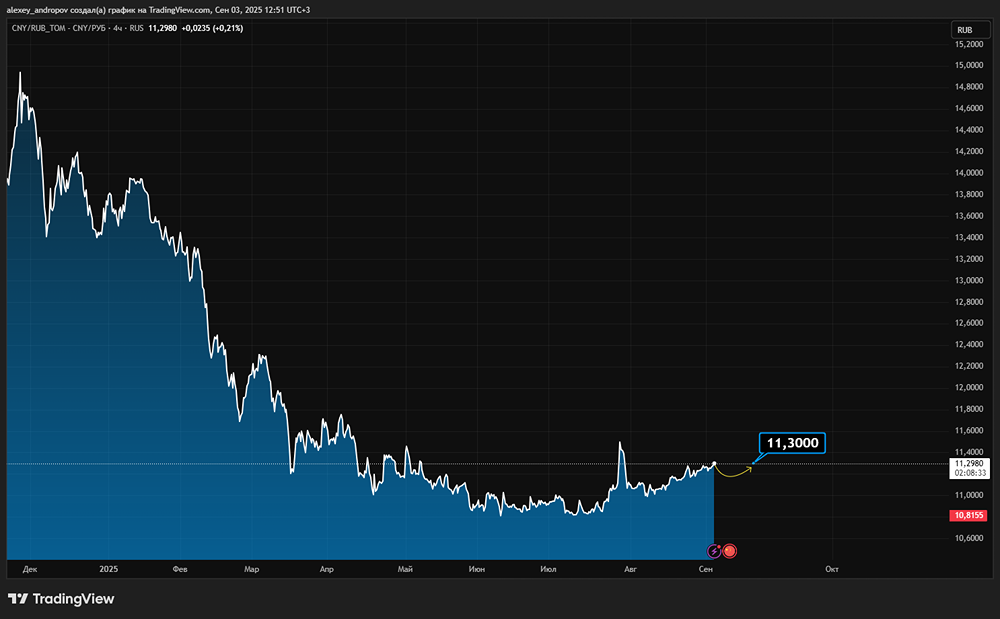Click the 14,0000 price axis label

[x=969, y=173]
